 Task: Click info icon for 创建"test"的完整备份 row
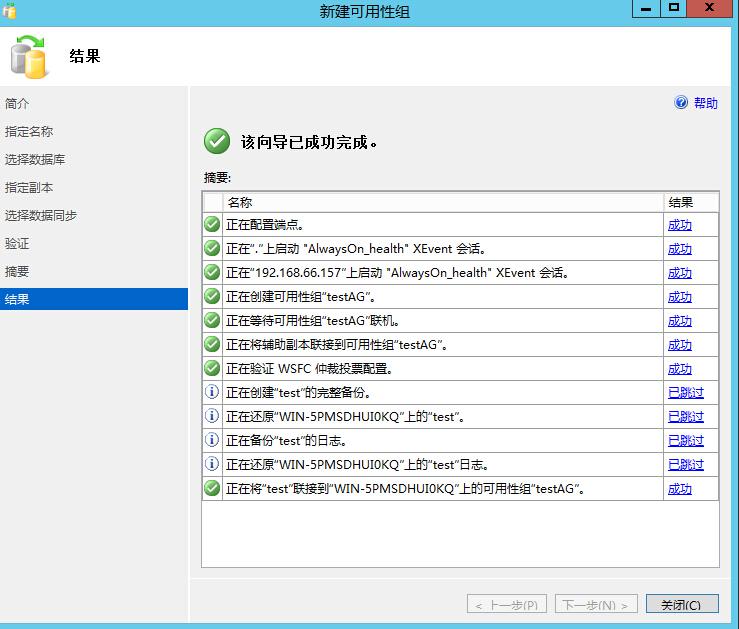point(212,392)
